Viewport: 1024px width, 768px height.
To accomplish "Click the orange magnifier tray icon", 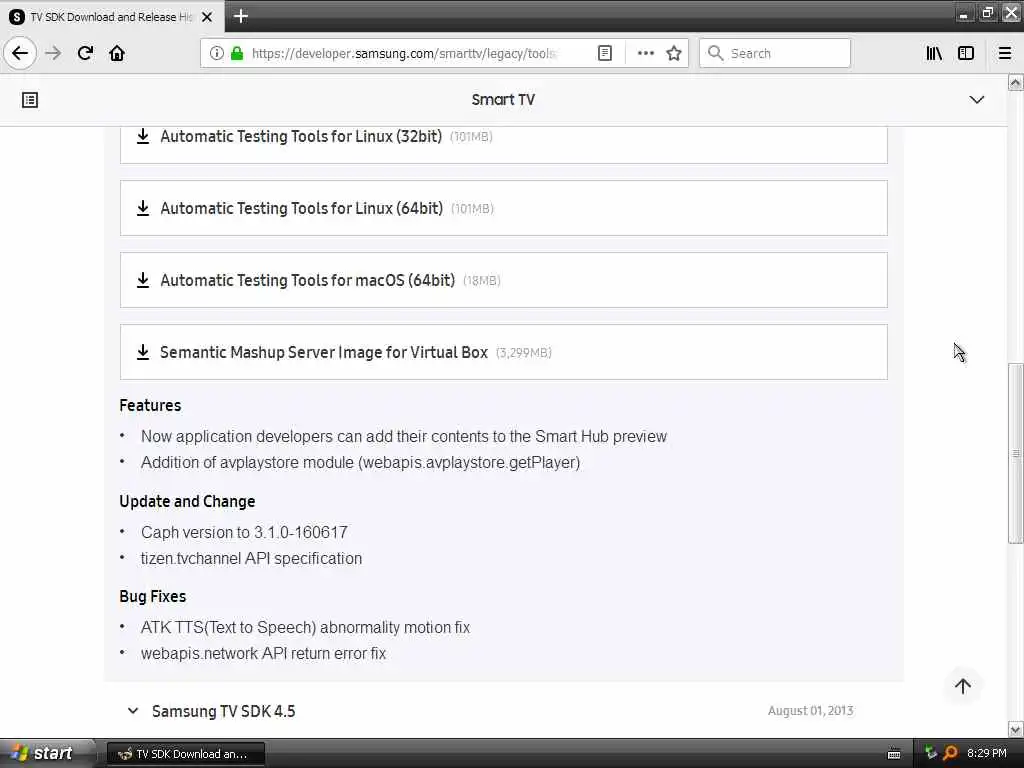I will [951, 753].
